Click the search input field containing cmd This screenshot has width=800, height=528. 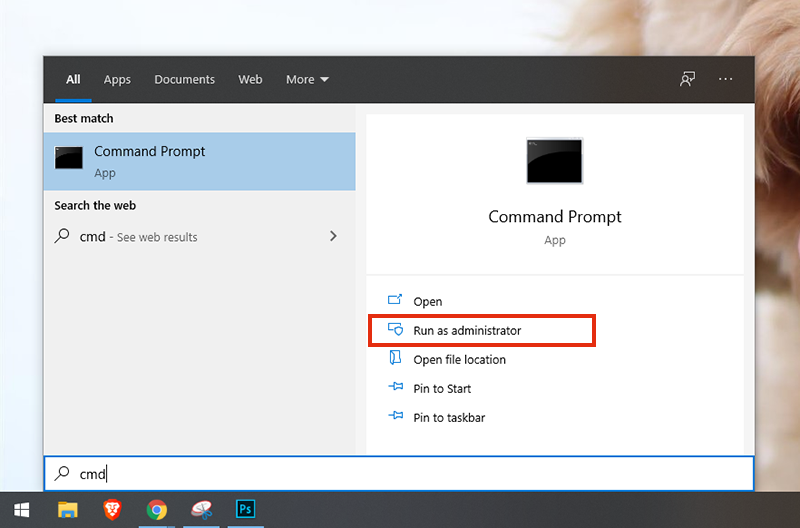tap(399, 473)
